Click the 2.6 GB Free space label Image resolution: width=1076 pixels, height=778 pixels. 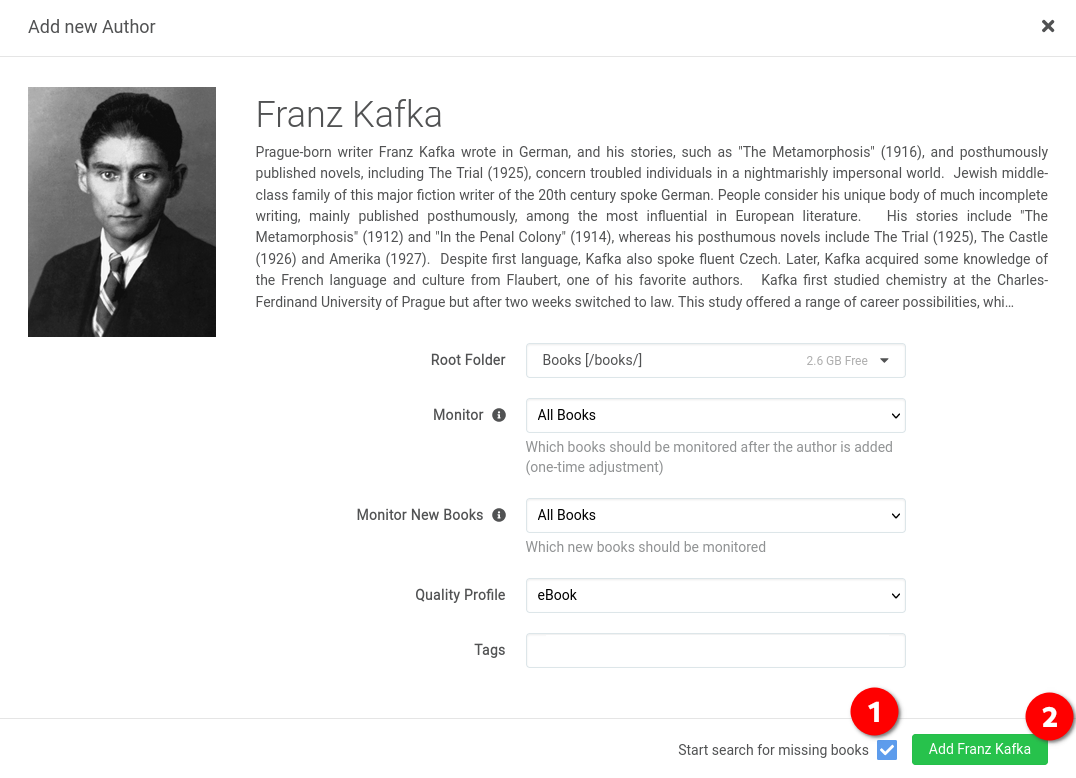tap(837, 361)
